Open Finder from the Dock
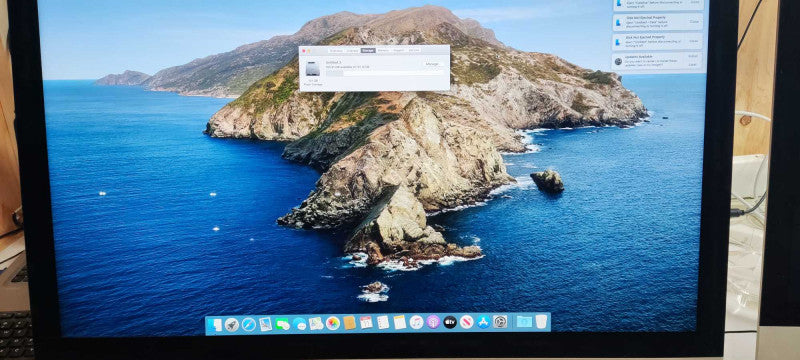This screenshot has height=360, width=800. (215, 324)
